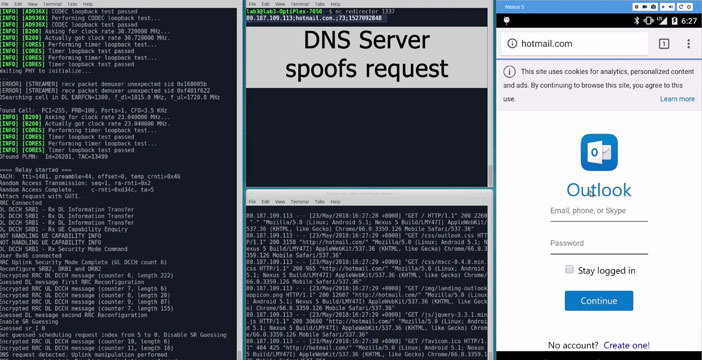Click '=== Relay started ===' line in left terminal

point(35,170)
